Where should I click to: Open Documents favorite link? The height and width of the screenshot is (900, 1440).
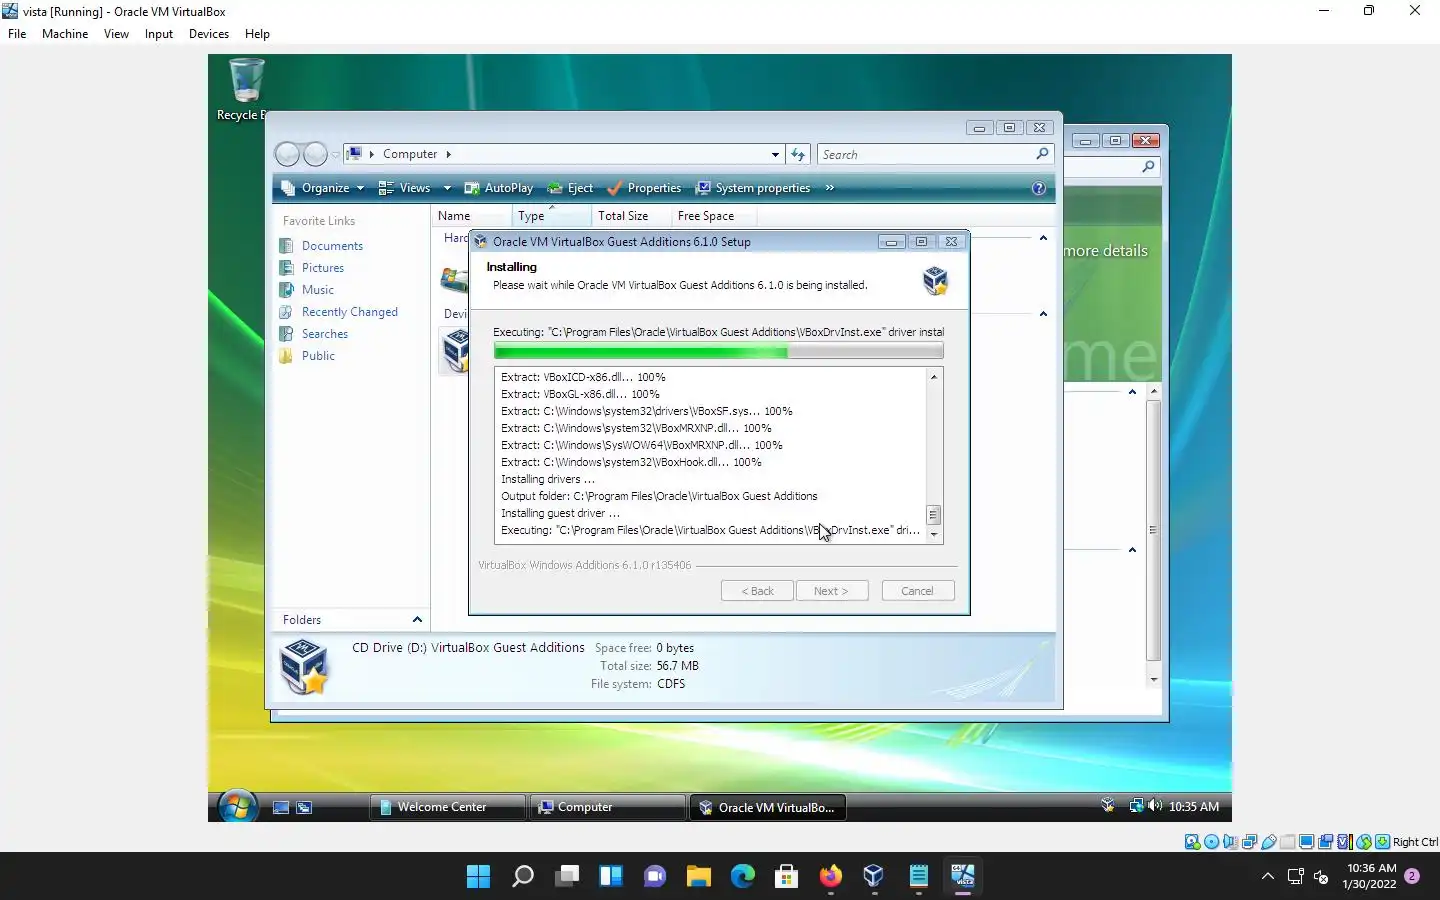pyautogui.click(x=332, y=246)
